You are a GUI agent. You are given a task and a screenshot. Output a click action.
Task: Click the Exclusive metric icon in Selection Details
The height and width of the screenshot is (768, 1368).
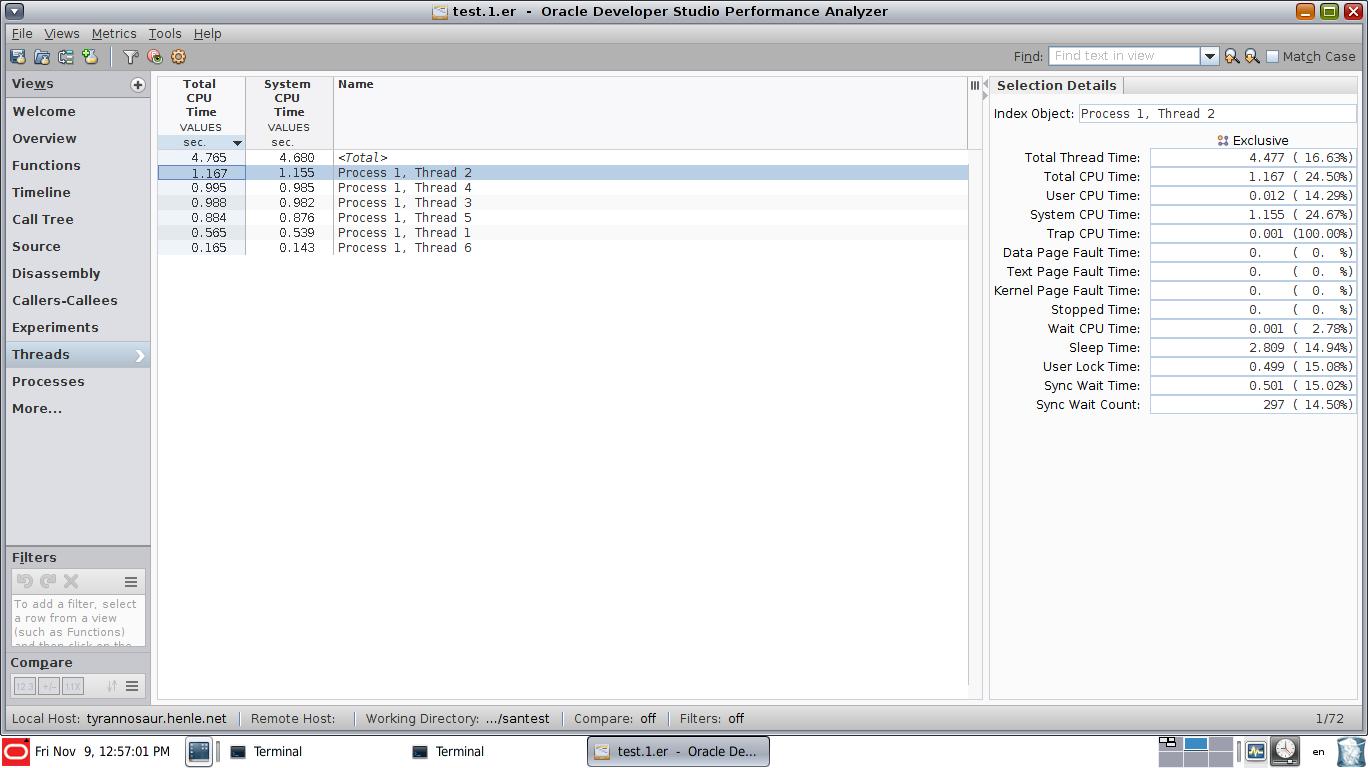(x=1222, y=141)
